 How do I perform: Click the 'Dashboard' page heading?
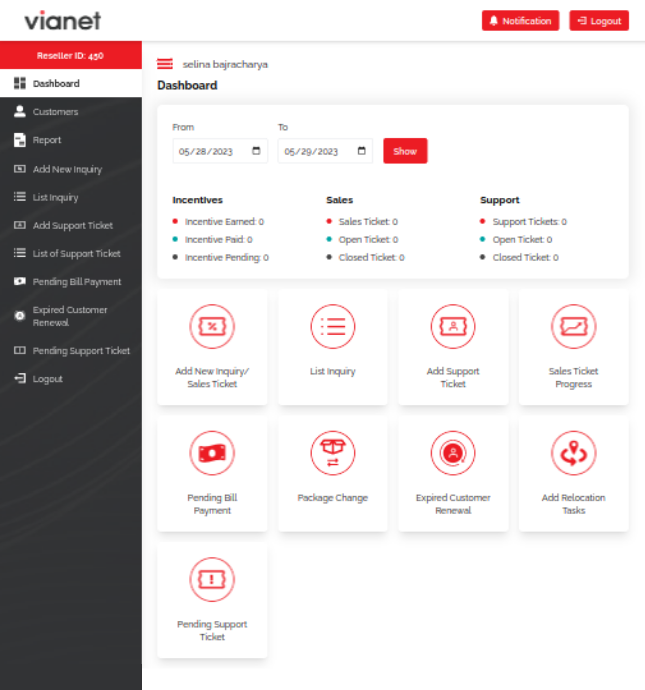187,85
